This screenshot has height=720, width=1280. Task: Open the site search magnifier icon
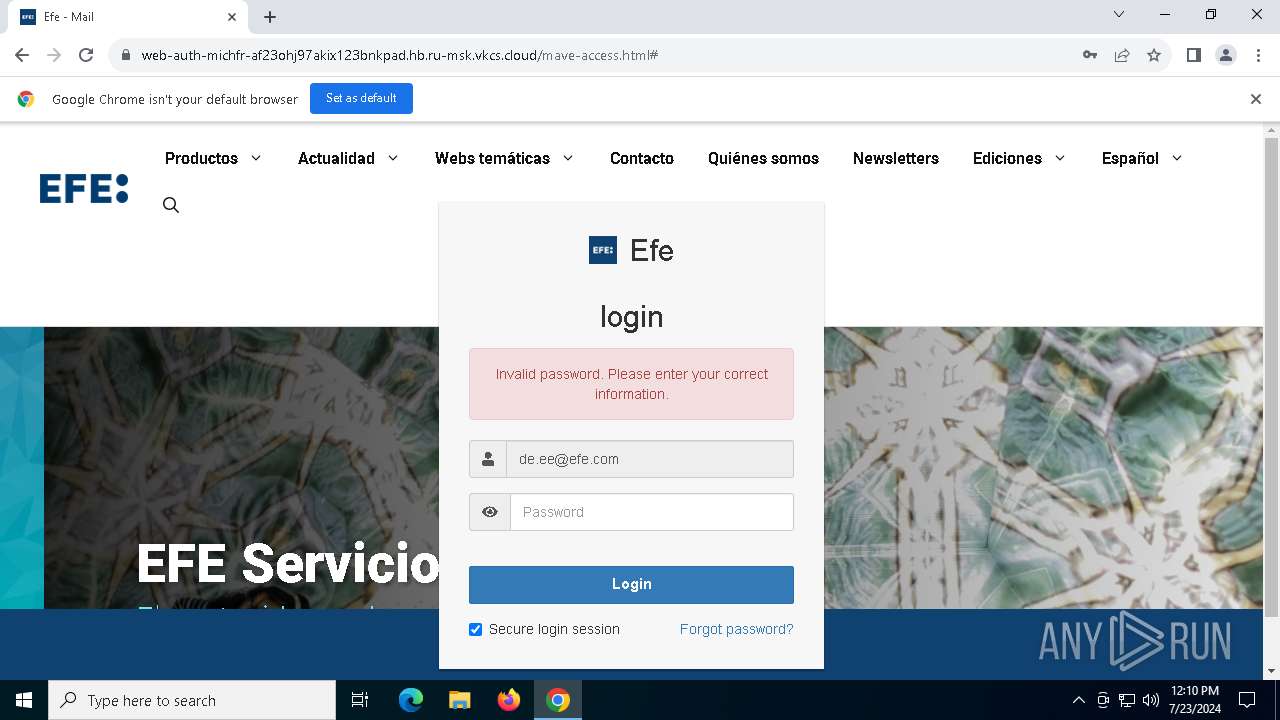click(x=171, y=205)
